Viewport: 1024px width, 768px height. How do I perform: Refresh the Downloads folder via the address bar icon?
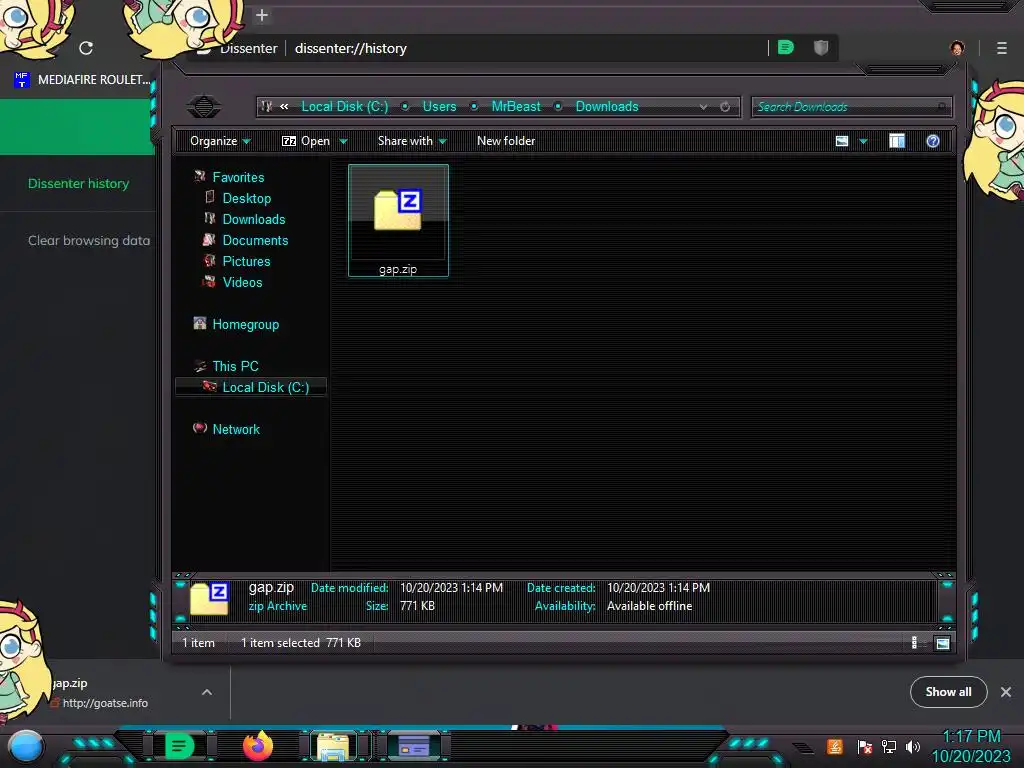pyautogui.click(x=725, y=106)
